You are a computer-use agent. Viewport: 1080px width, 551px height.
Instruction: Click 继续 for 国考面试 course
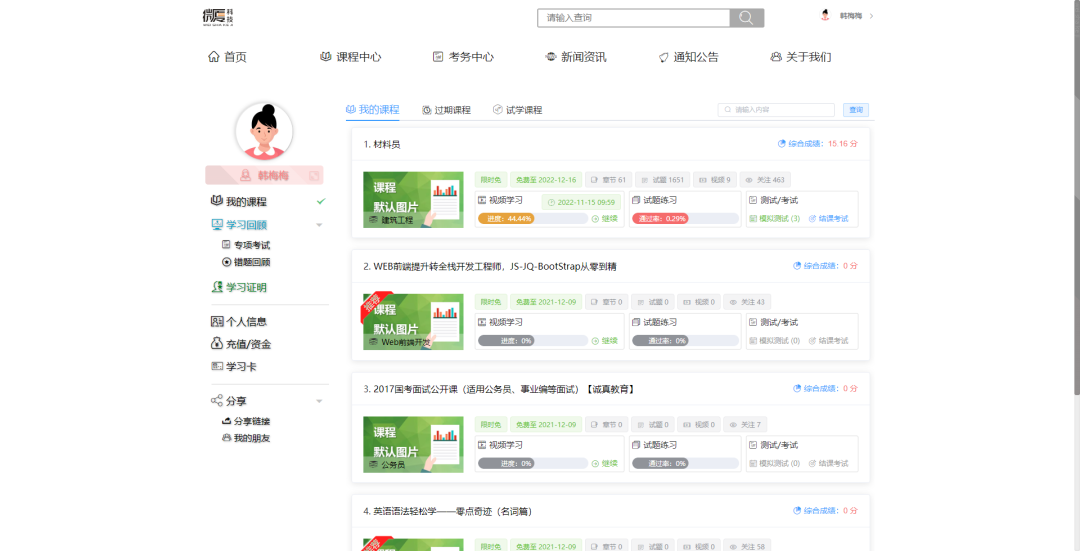point(605,464)
